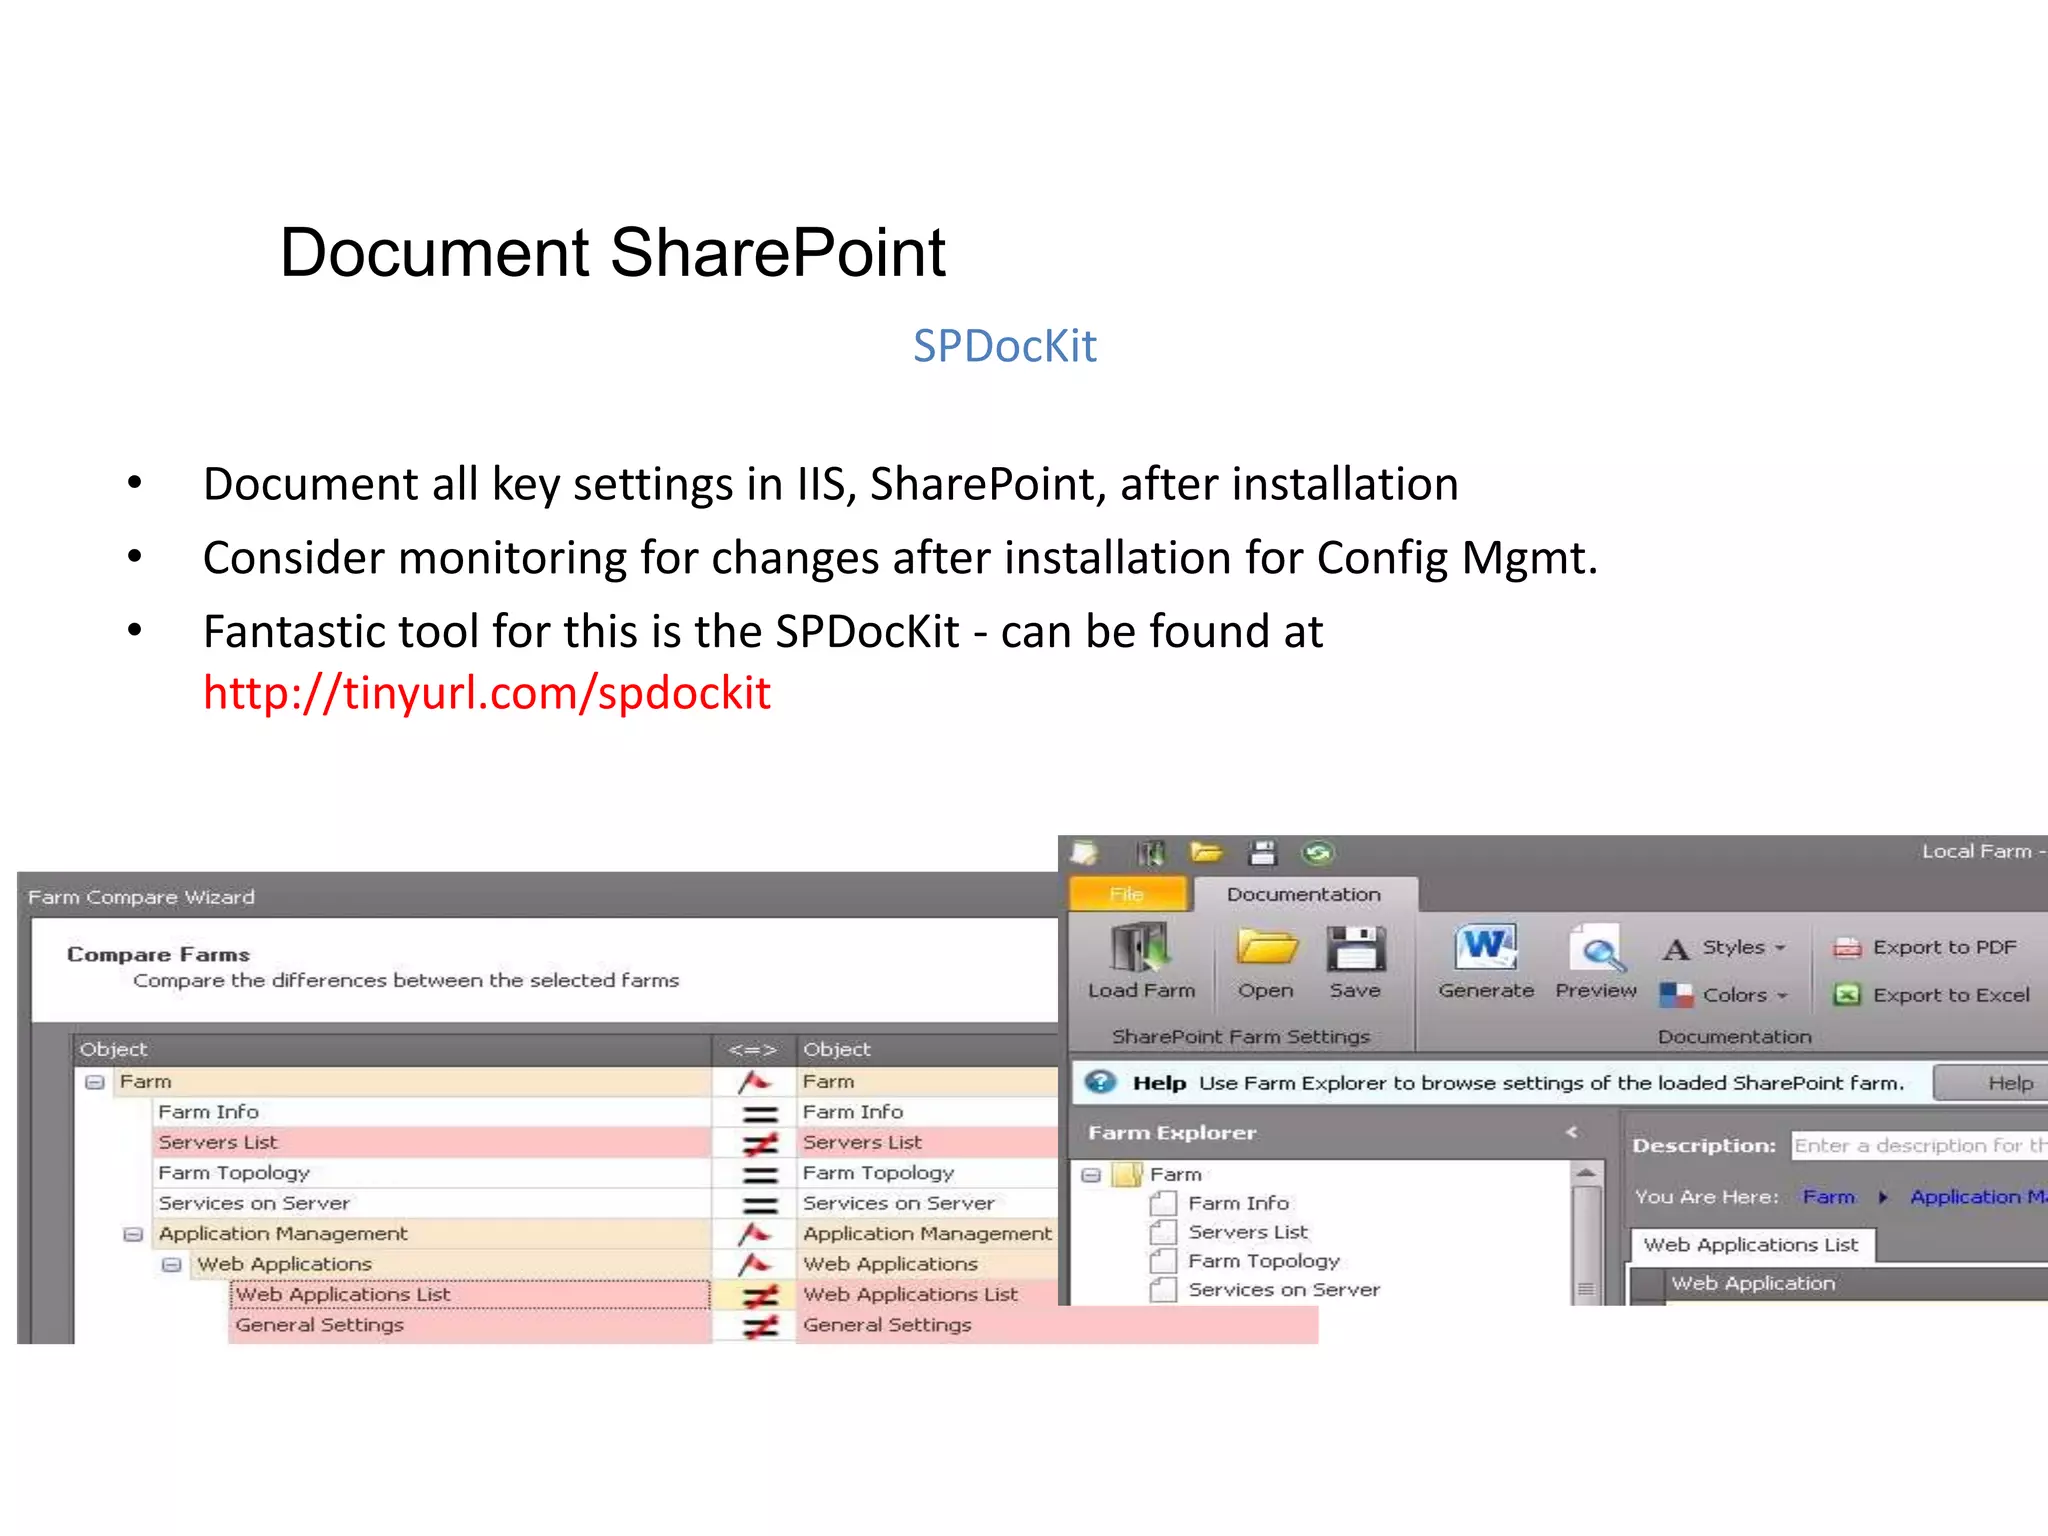Screen dimensions: 2048x1536
Task: Click the difference icon on Application Management row
Action: 755,1234
